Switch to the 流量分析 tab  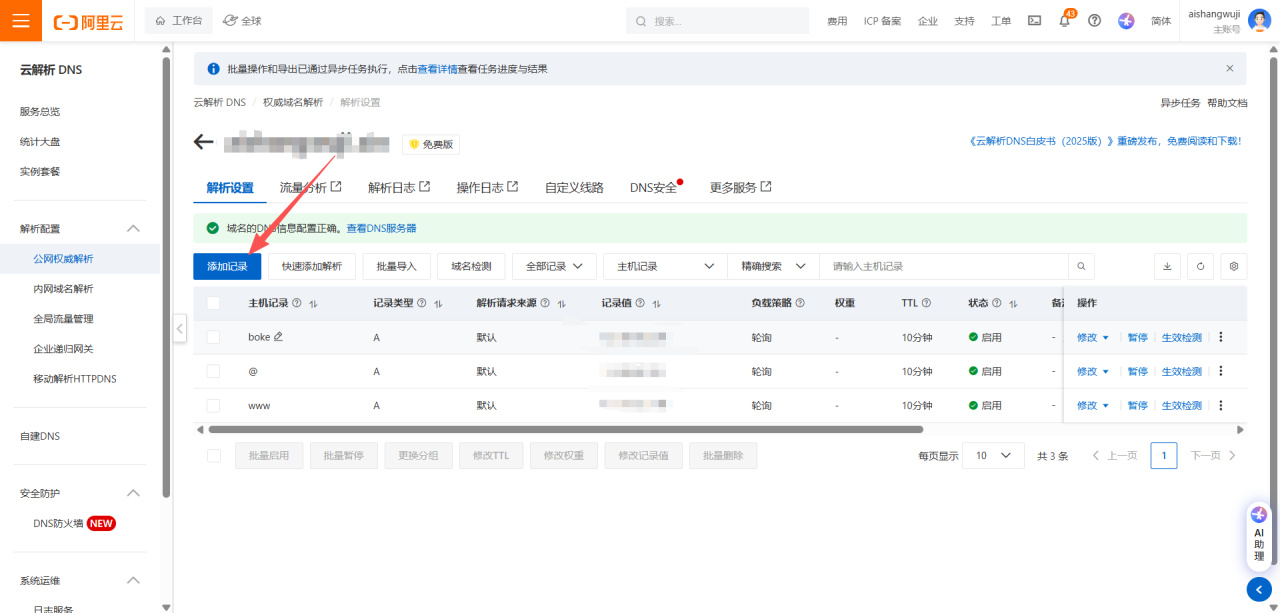click(310, 187)
